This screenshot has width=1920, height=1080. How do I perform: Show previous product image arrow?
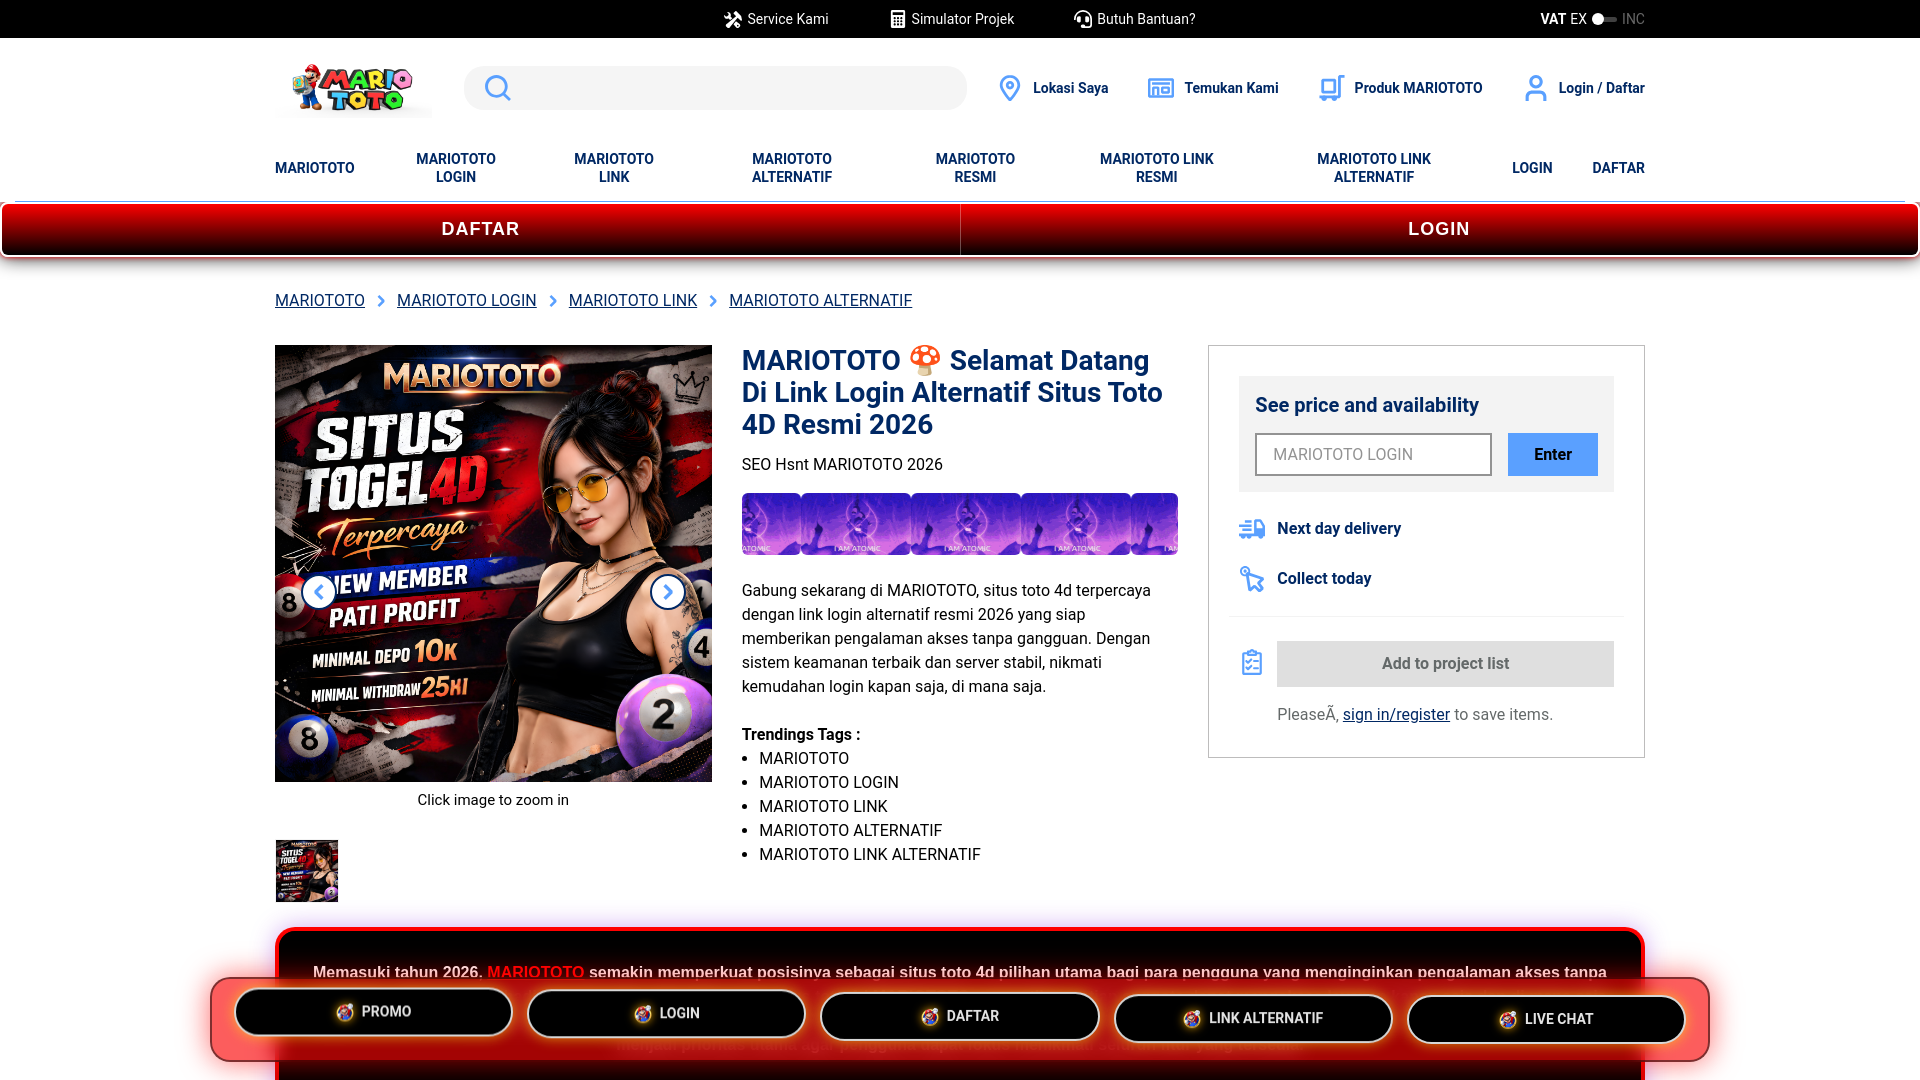pos(319,592)
